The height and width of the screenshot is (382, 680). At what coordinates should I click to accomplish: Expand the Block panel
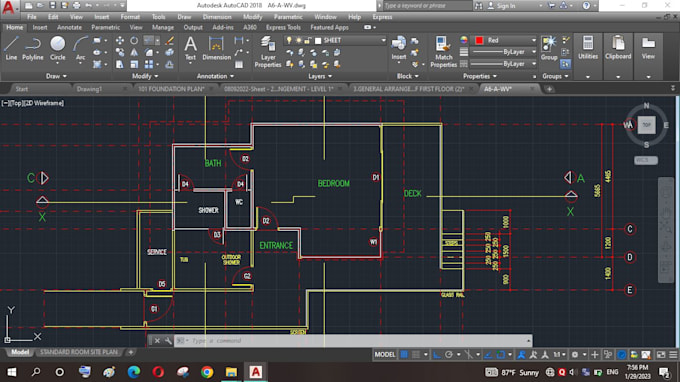(408, 76)
